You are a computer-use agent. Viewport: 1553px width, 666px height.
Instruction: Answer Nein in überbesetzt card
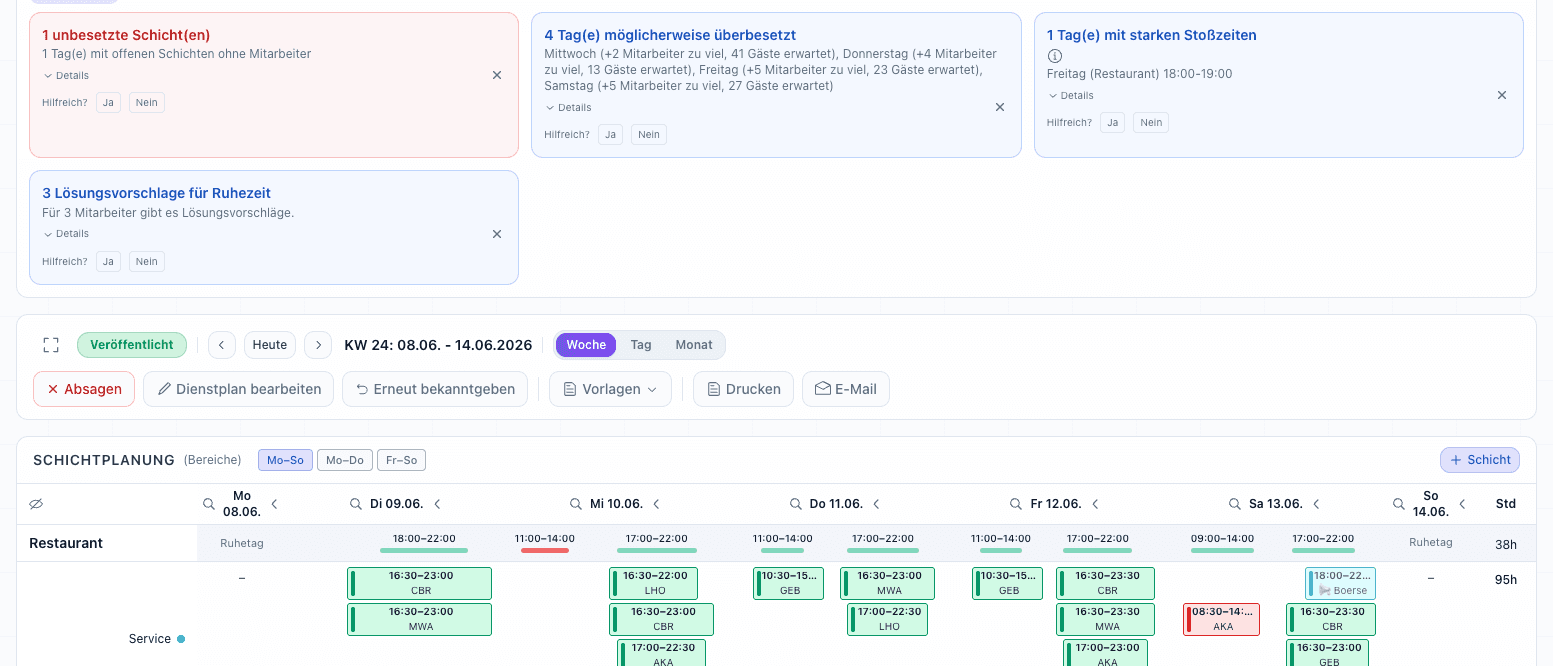tap(650, 134)
